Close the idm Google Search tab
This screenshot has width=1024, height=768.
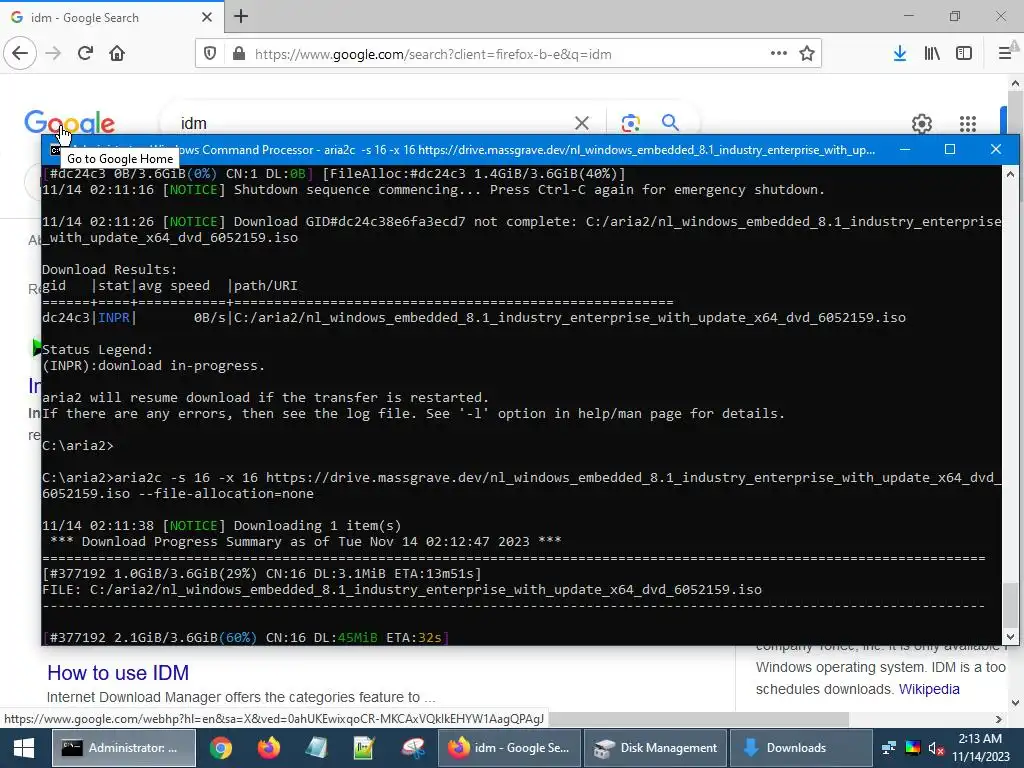(x=207, y=17)
